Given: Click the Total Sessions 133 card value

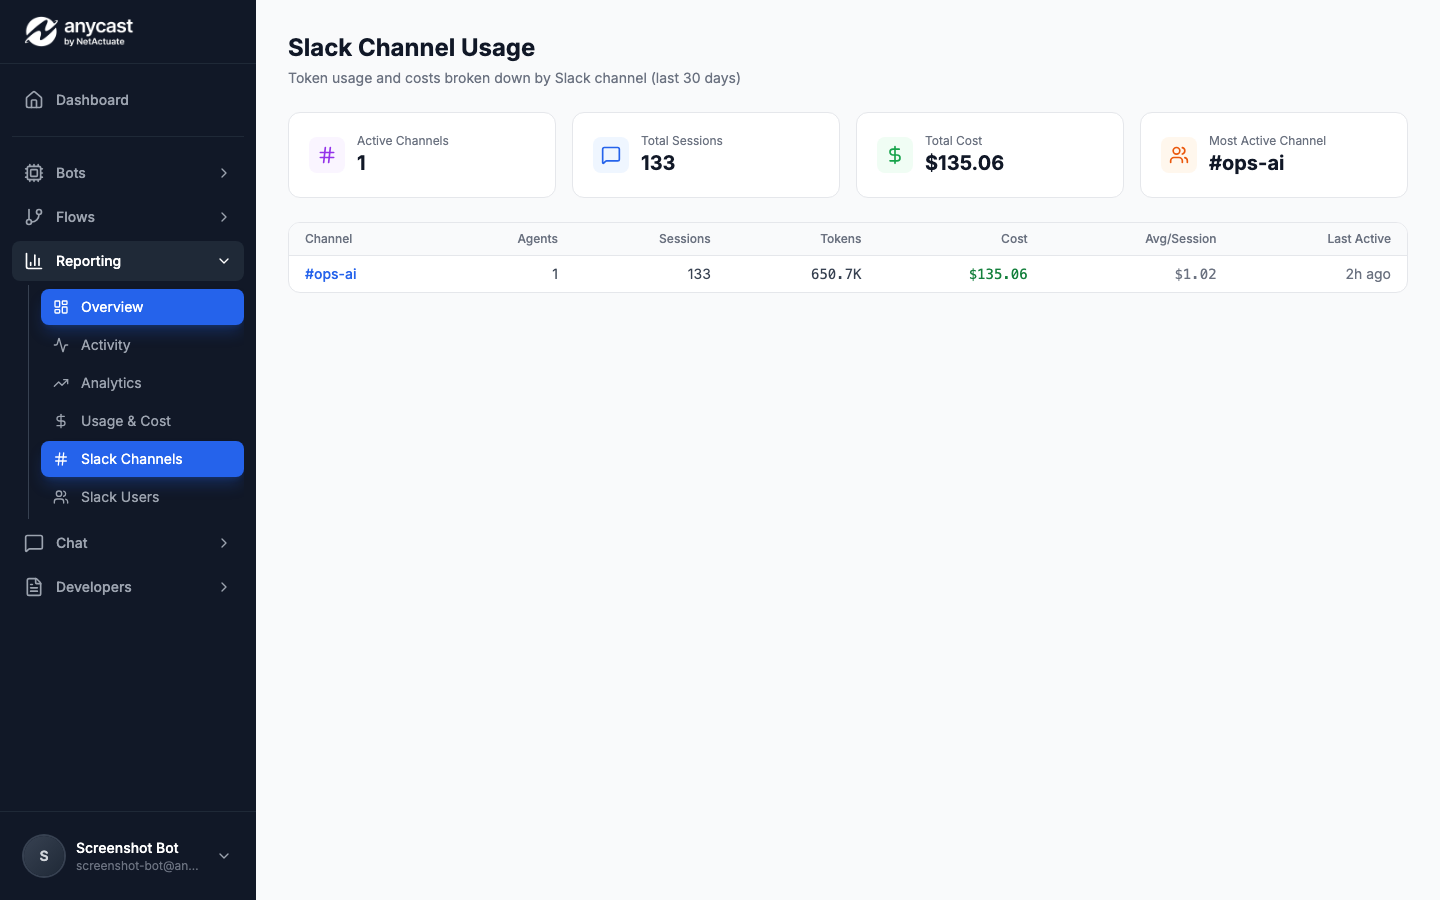Looking at the screenshot, I should tap(658, 163).
